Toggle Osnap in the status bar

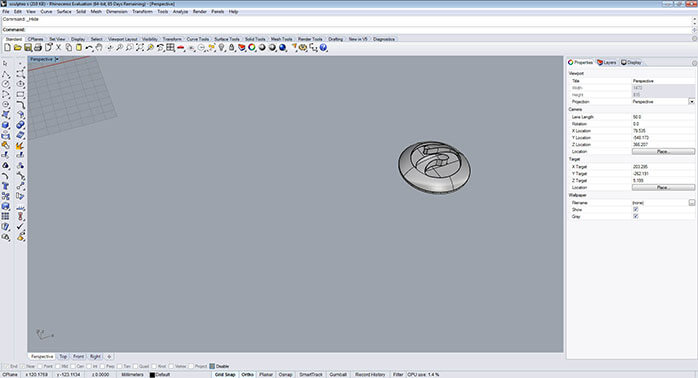(285, 374)
